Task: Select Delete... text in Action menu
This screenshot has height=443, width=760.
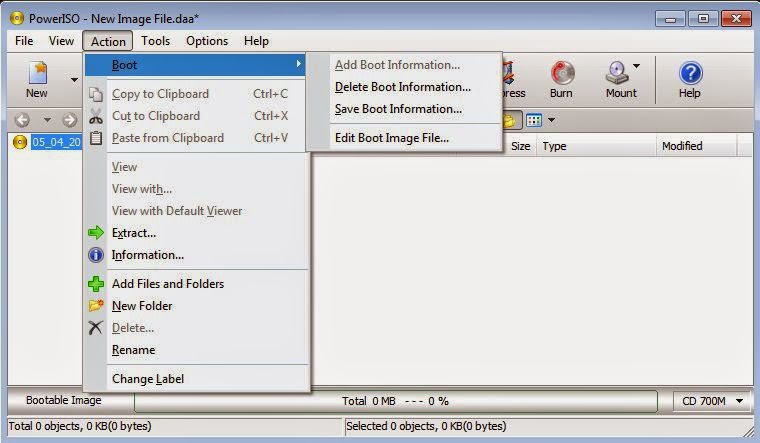Action: click(x=133, y=328)
